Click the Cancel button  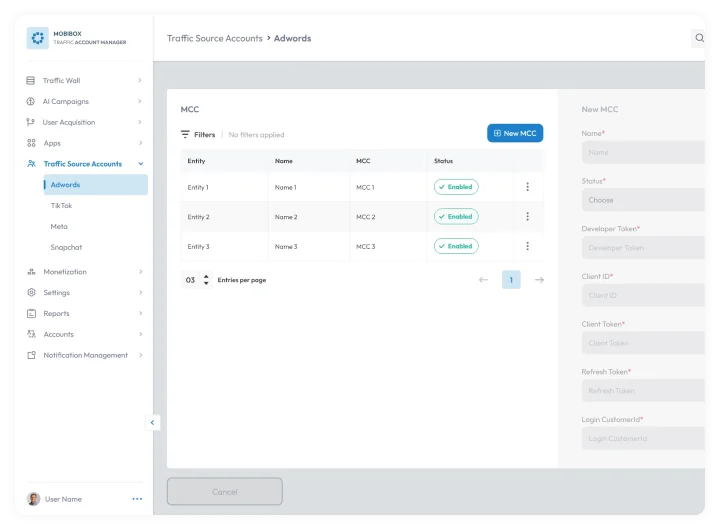225,491
